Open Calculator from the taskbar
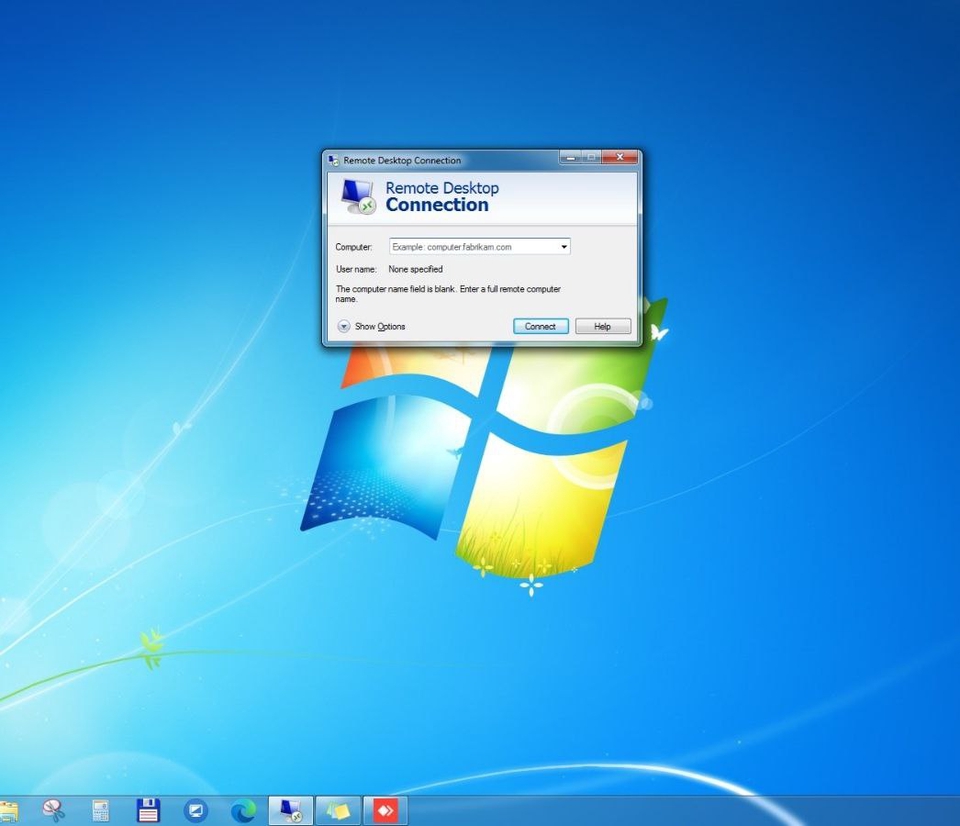 coord(100,811)
